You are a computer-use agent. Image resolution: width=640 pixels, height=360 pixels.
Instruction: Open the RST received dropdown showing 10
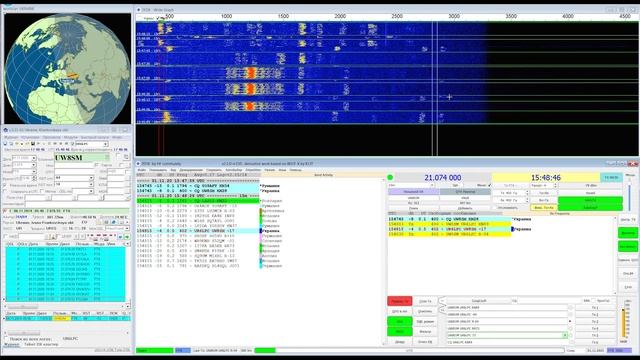coord(91,184)
